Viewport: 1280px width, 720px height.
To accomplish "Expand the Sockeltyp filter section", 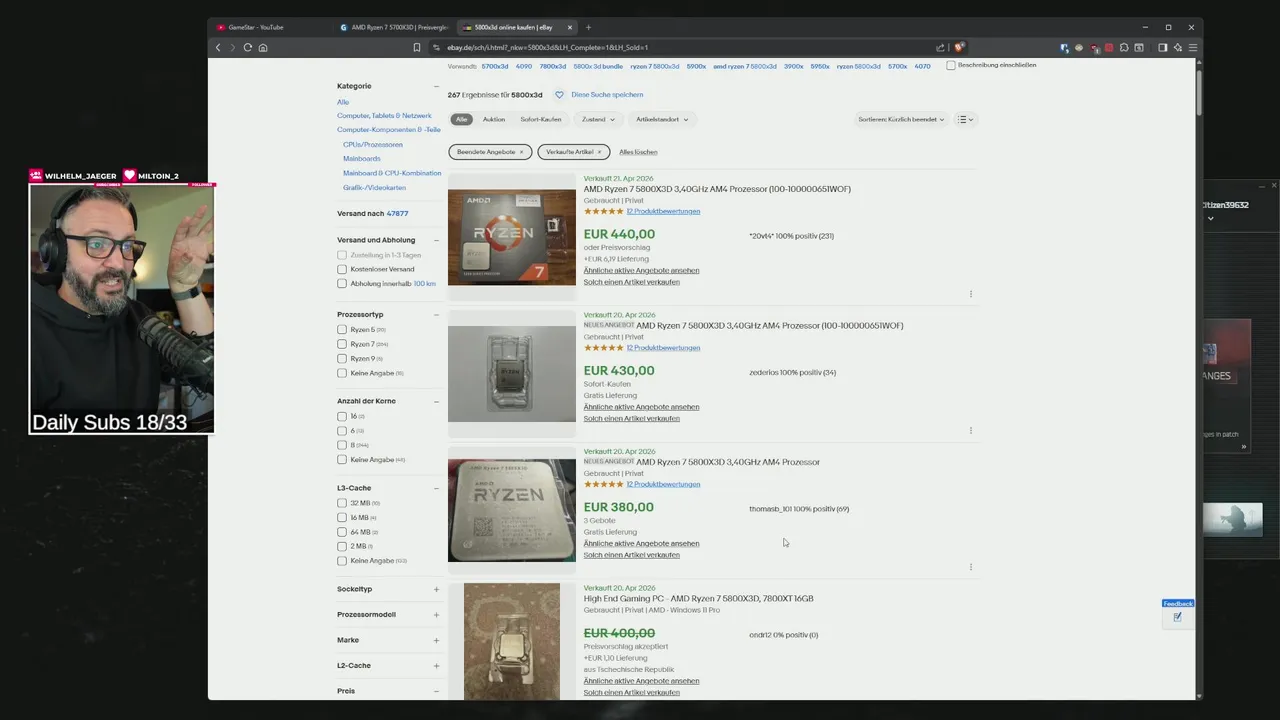I will [436, 589].
